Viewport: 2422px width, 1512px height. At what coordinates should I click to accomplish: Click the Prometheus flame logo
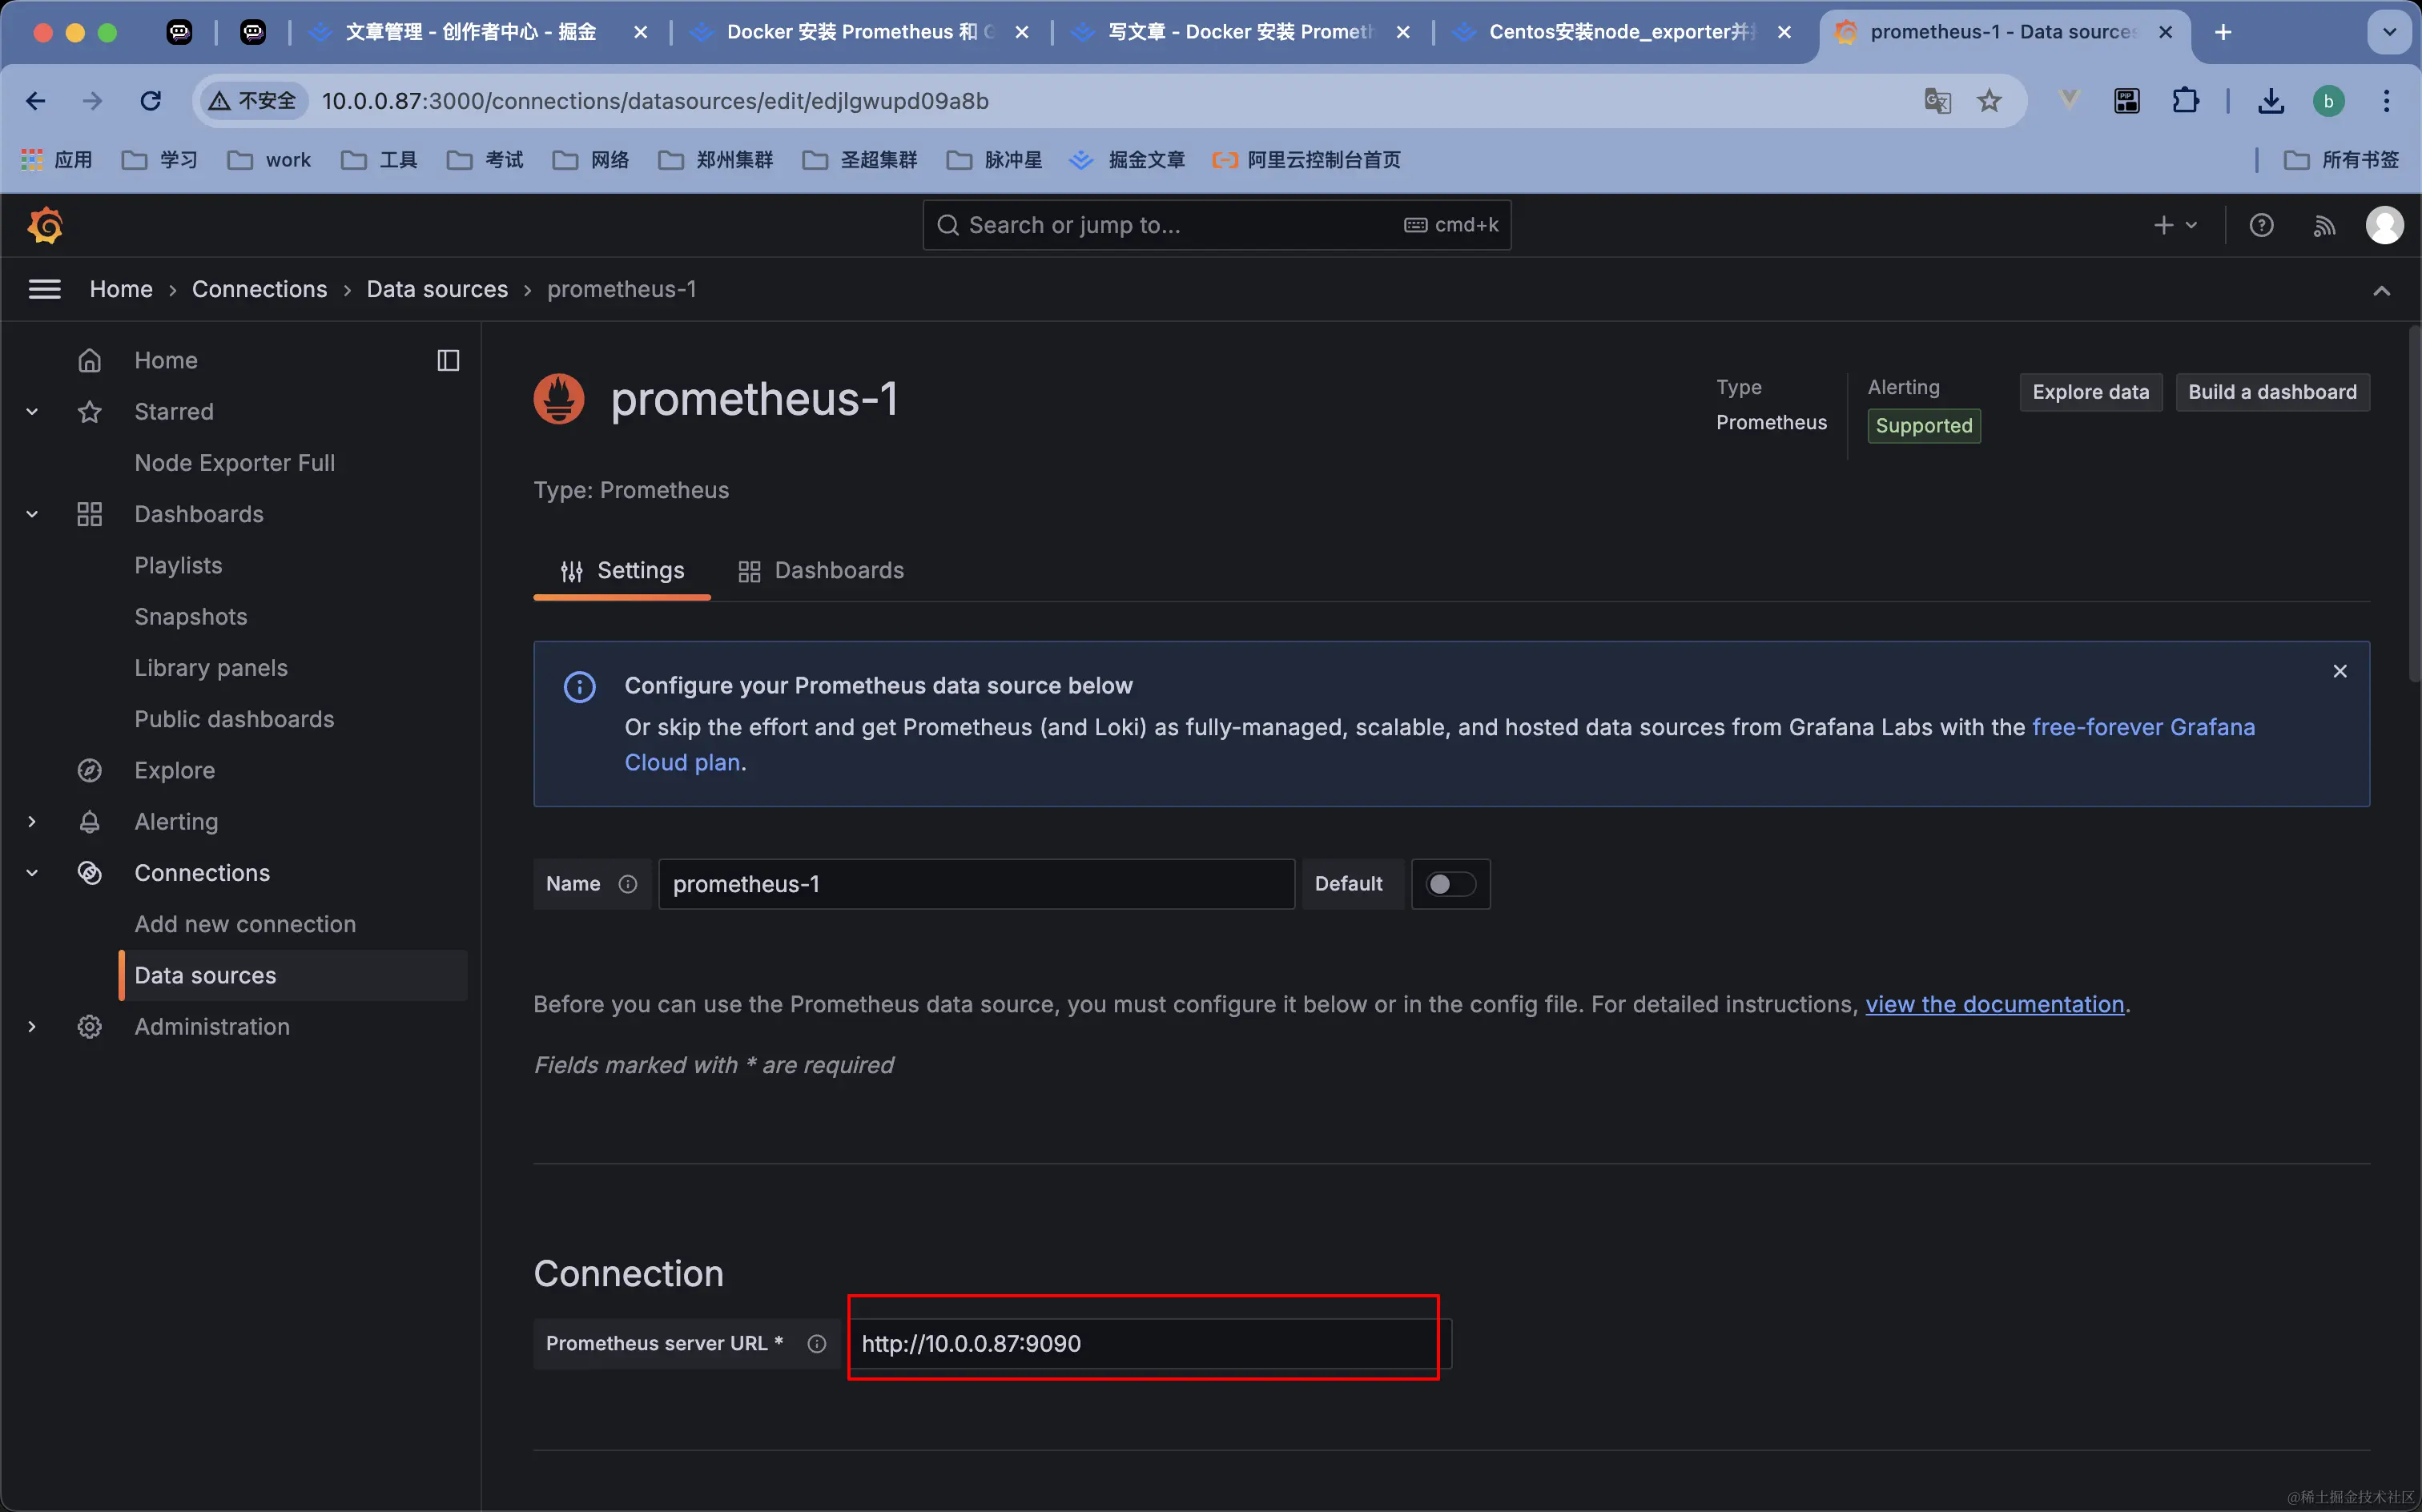[x=559, y=399]
